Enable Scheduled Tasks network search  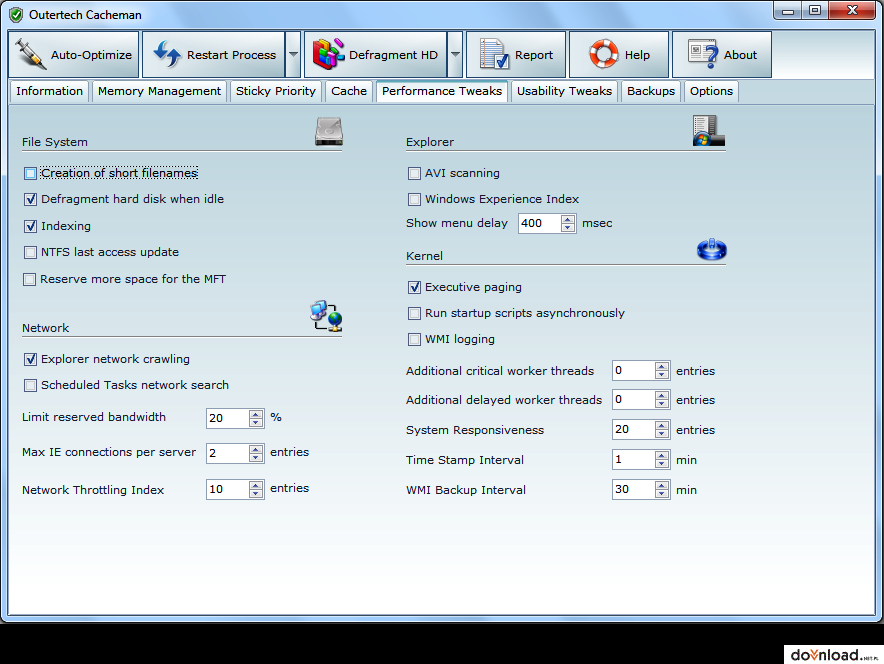point(30,386)
